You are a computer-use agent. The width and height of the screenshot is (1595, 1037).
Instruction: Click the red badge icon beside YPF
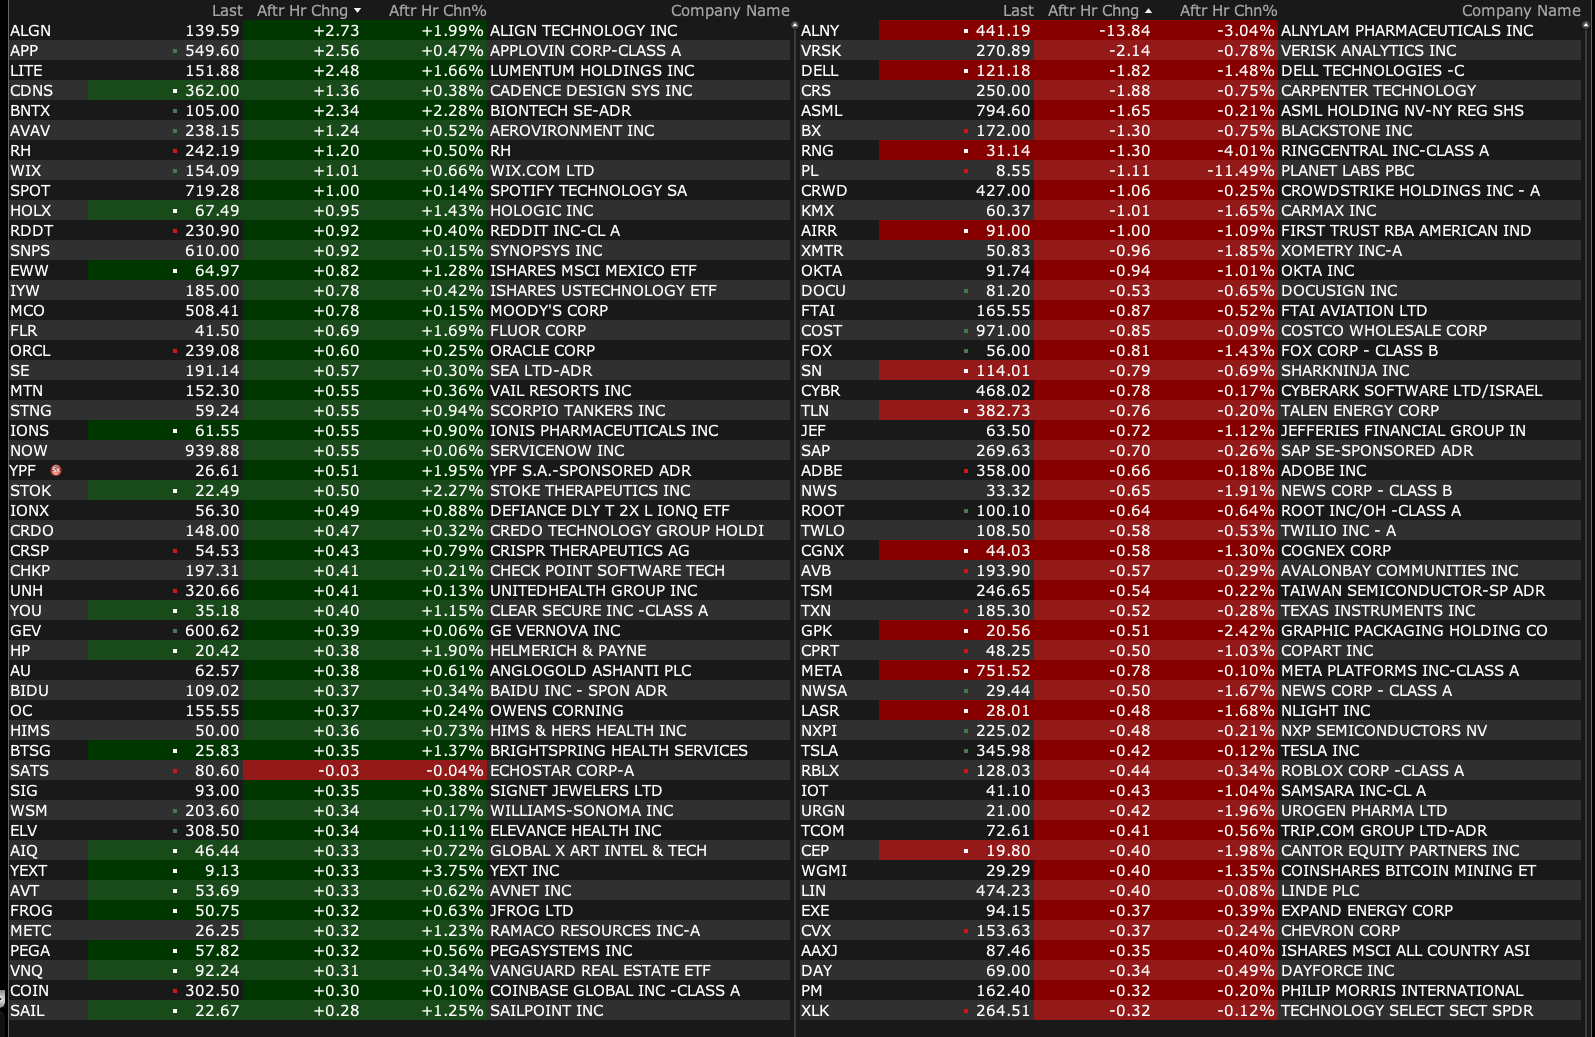click(56, 470)
